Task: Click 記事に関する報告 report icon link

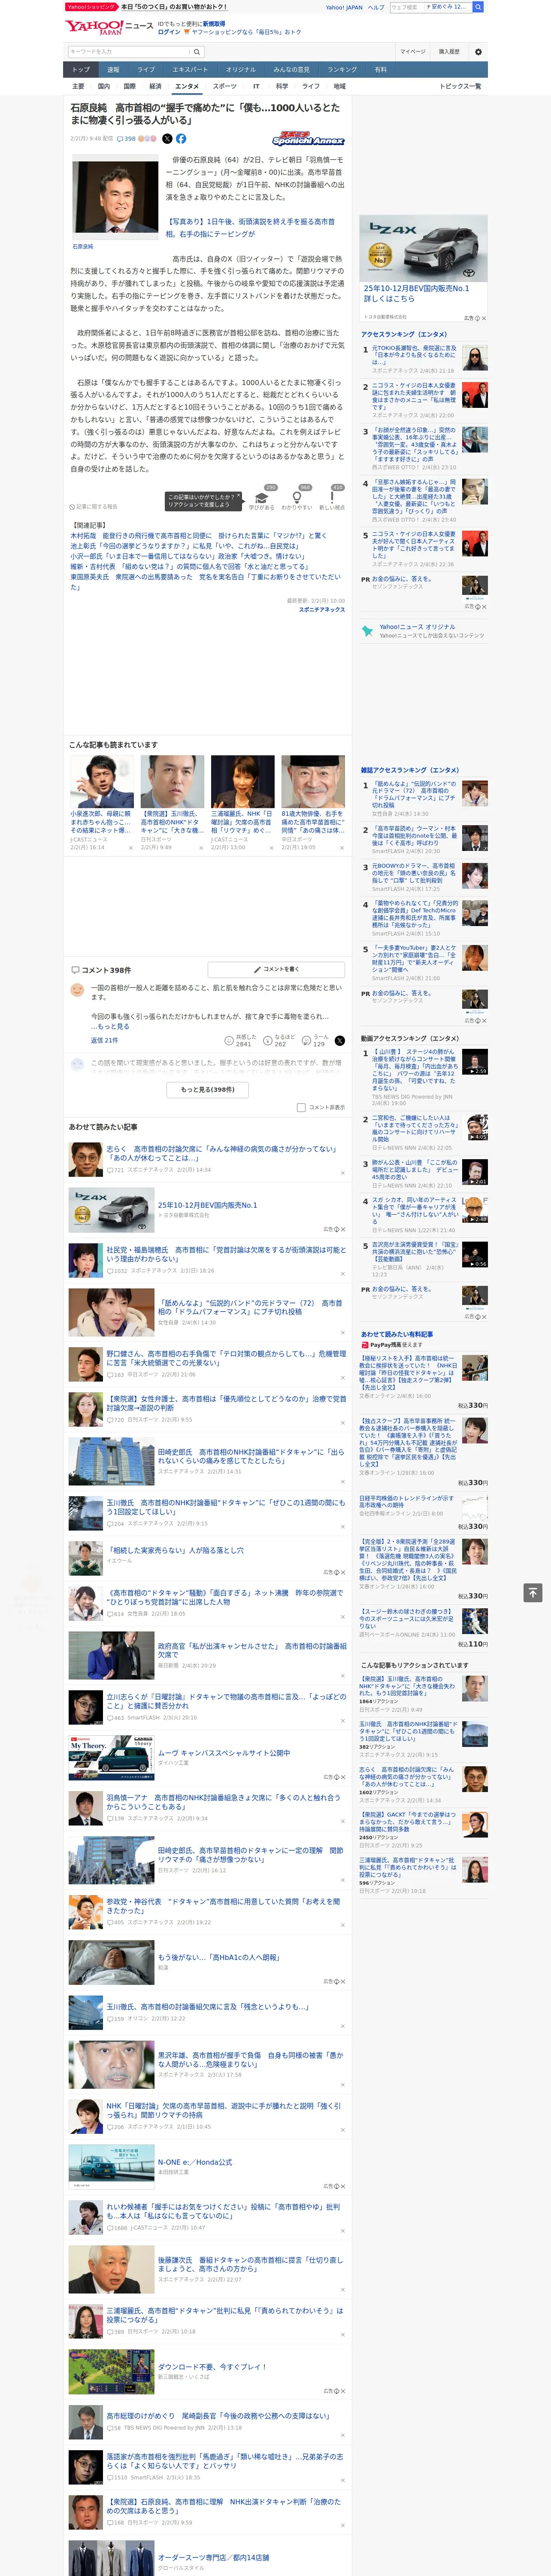Action: [x=93, y=507]
